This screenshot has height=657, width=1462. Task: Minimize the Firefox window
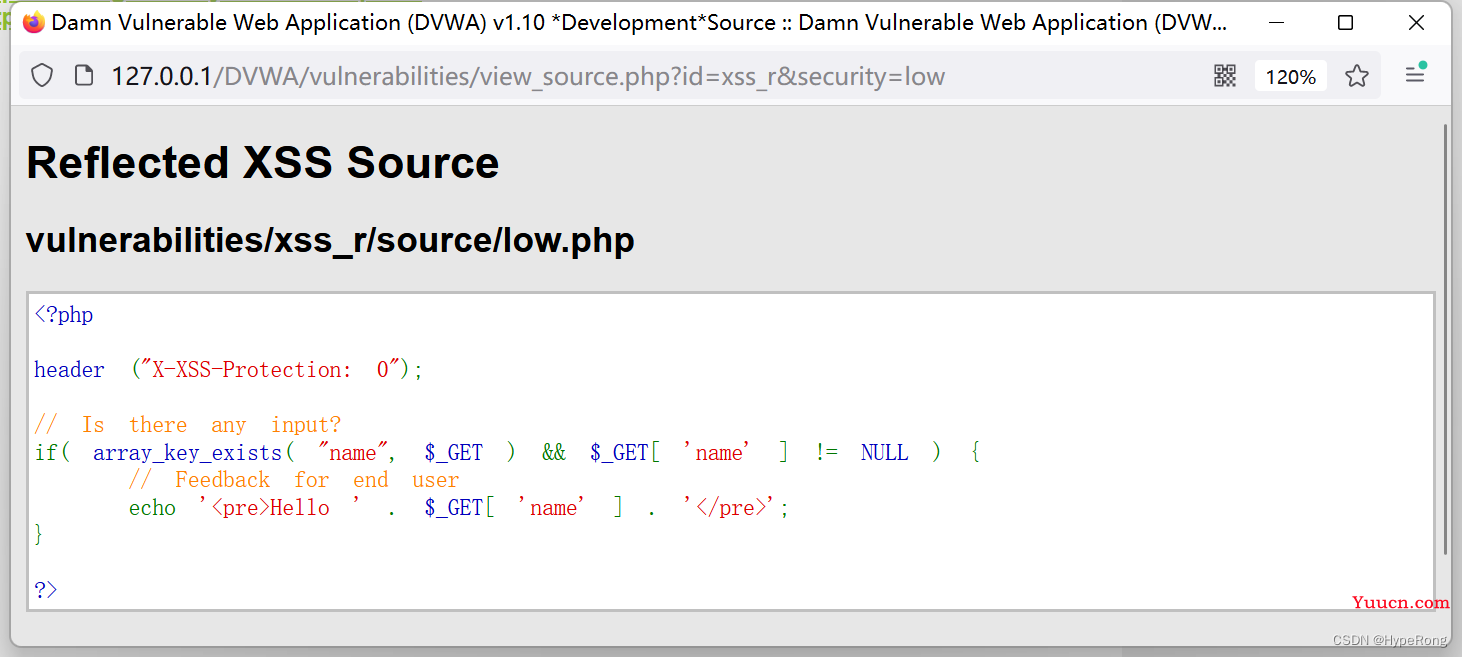pyautogui.click(x=1276, y=23)
